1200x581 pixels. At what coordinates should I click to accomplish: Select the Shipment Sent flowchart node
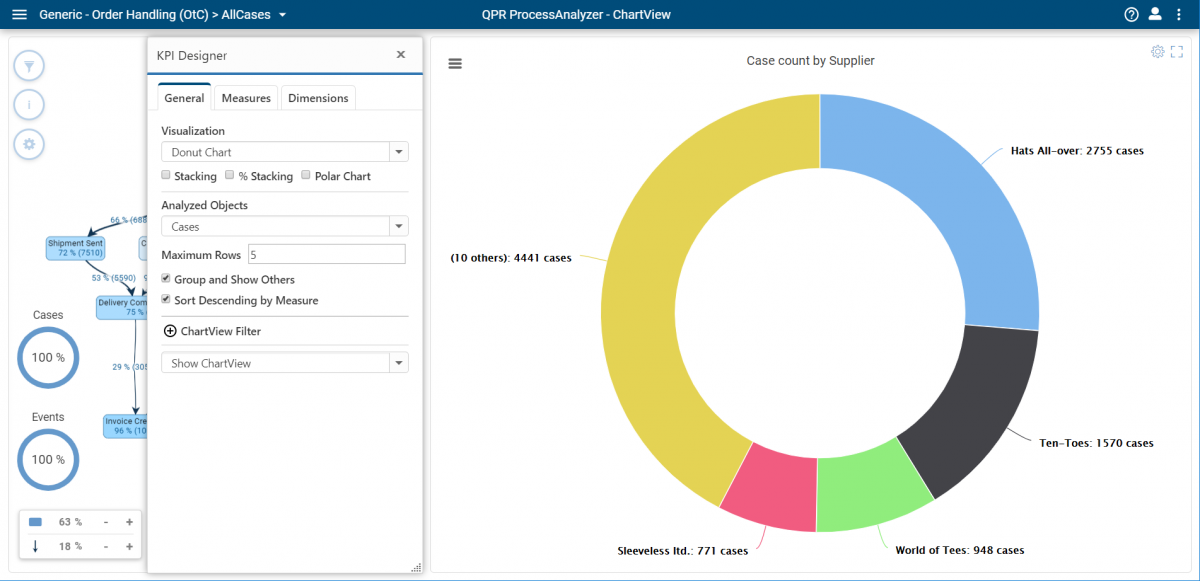76,248
